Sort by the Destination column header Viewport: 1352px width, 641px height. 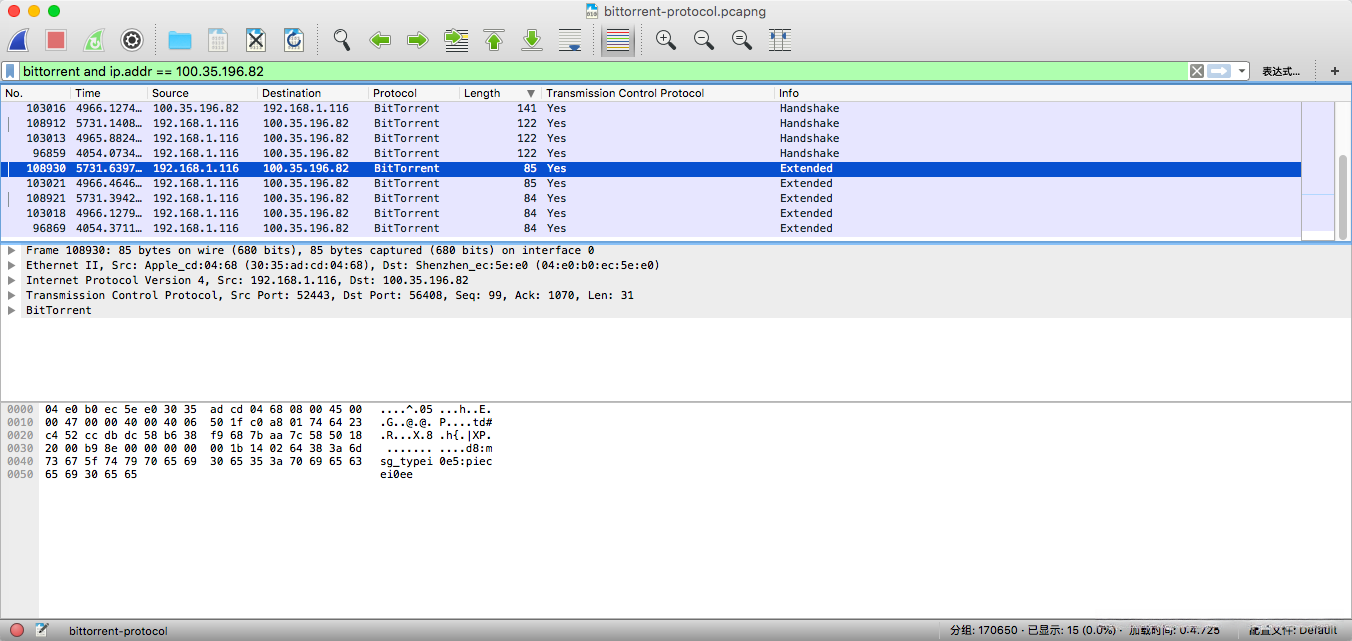tap(313, 93)
